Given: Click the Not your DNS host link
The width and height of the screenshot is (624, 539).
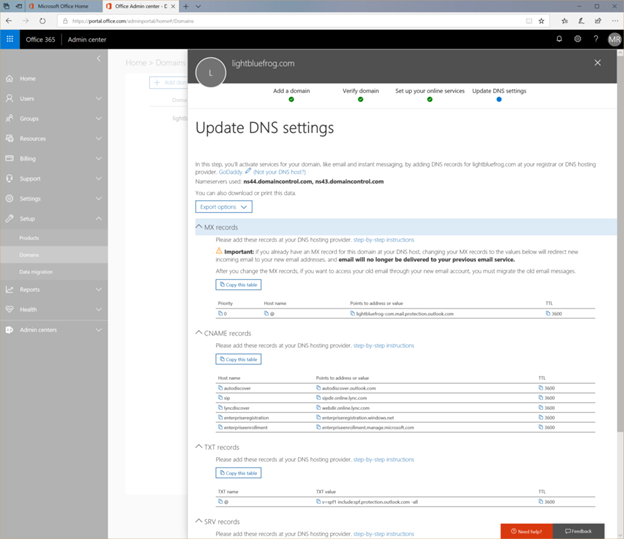Looking at the screenshot, I should click(279, 172).
